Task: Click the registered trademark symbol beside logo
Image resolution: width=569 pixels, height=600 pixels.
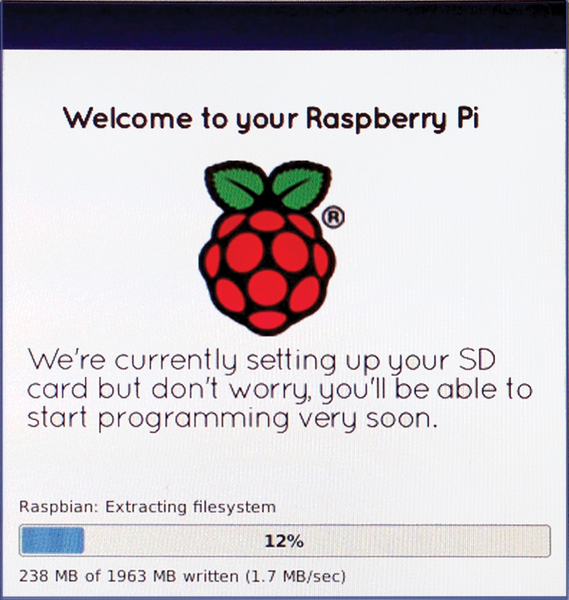Action: click(x=333, y=217)
